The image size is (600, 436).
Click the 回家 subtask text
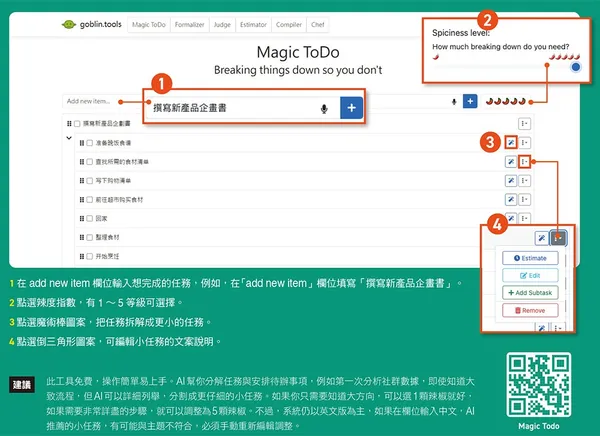pos(101,218)
